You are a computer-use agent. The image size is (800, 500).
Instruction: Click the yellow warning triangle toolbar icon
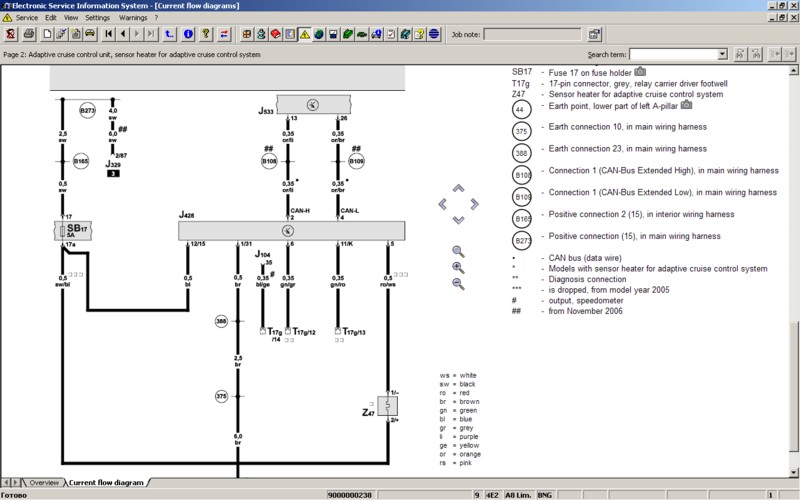click(304, 34)
